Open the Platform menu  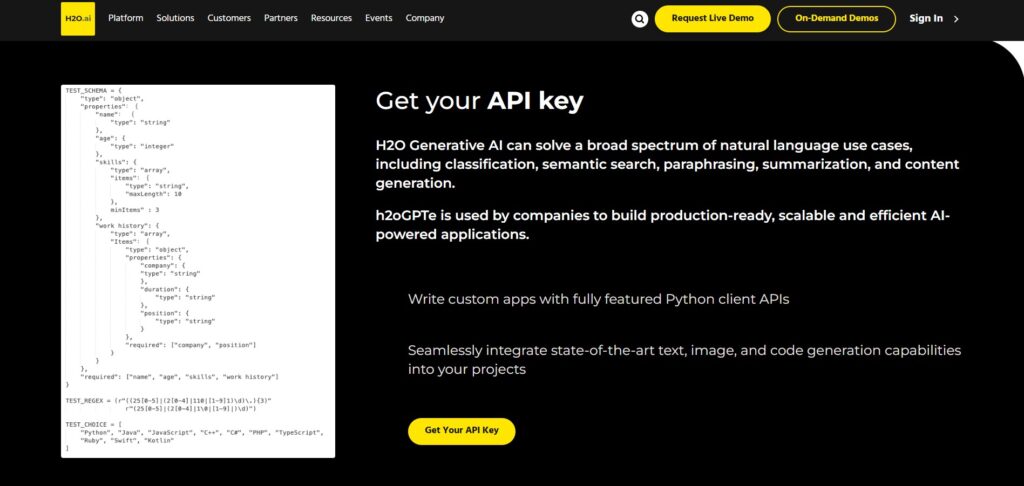(125, 18)
